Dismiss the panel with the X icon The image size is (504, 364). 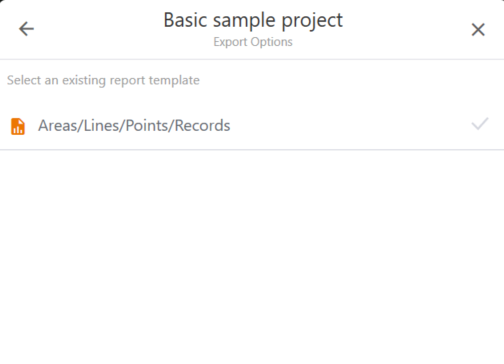pos(478,29)
